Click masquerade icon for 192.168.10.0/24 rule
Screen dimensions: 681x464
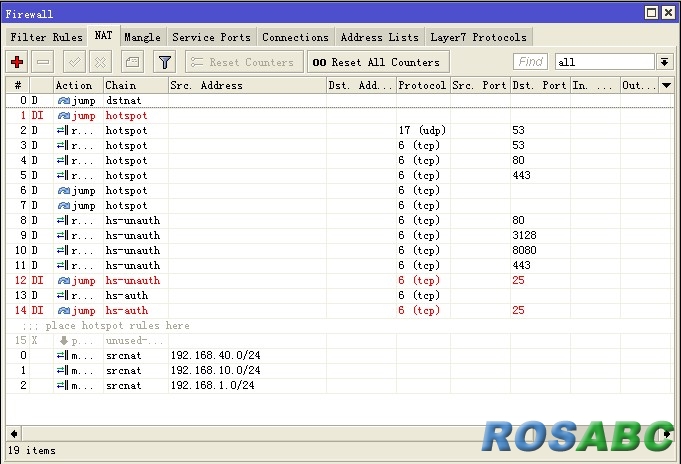(x=63, y=371)
